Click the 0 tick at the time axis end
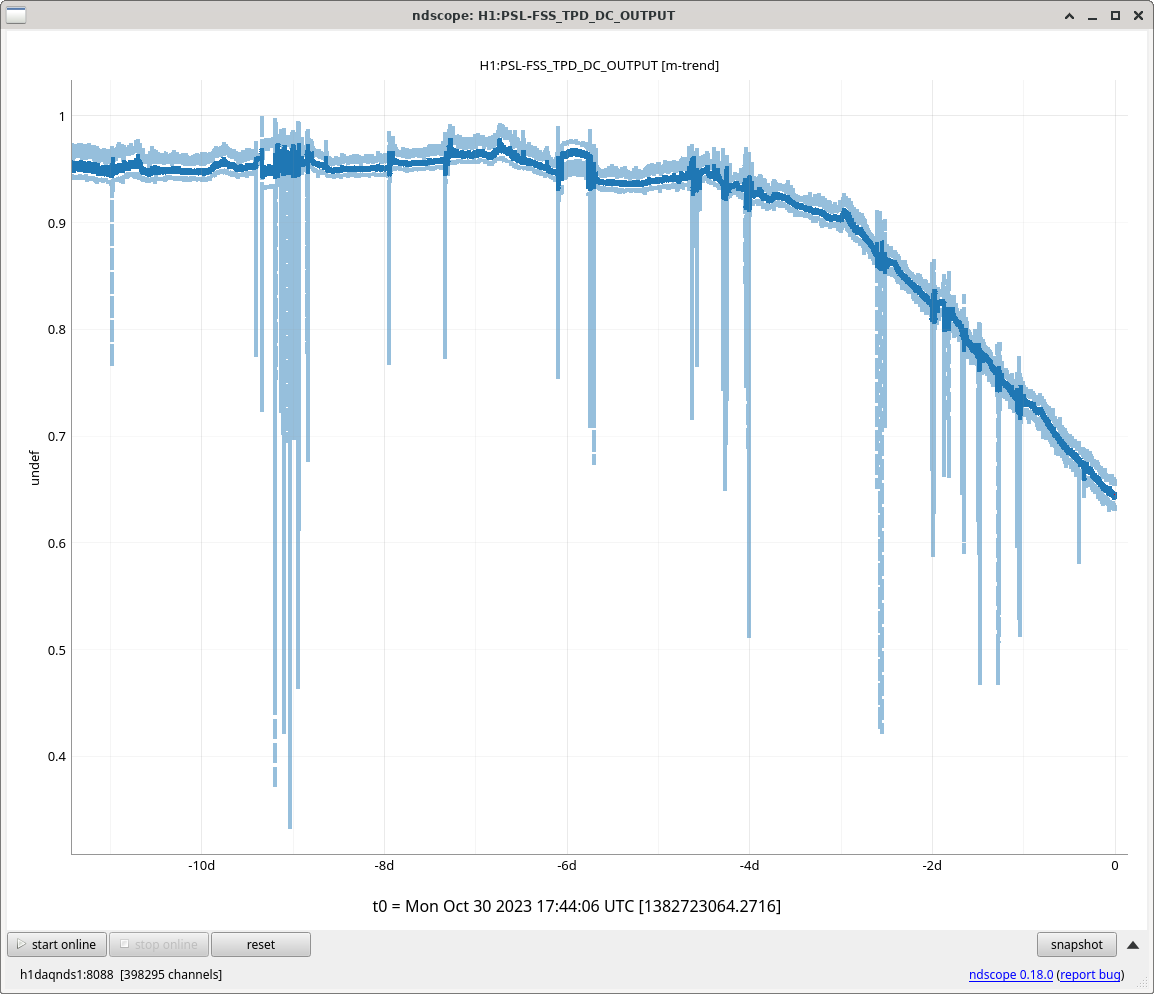Screen dimensions: 1154x994 [x=1115, y=866]
